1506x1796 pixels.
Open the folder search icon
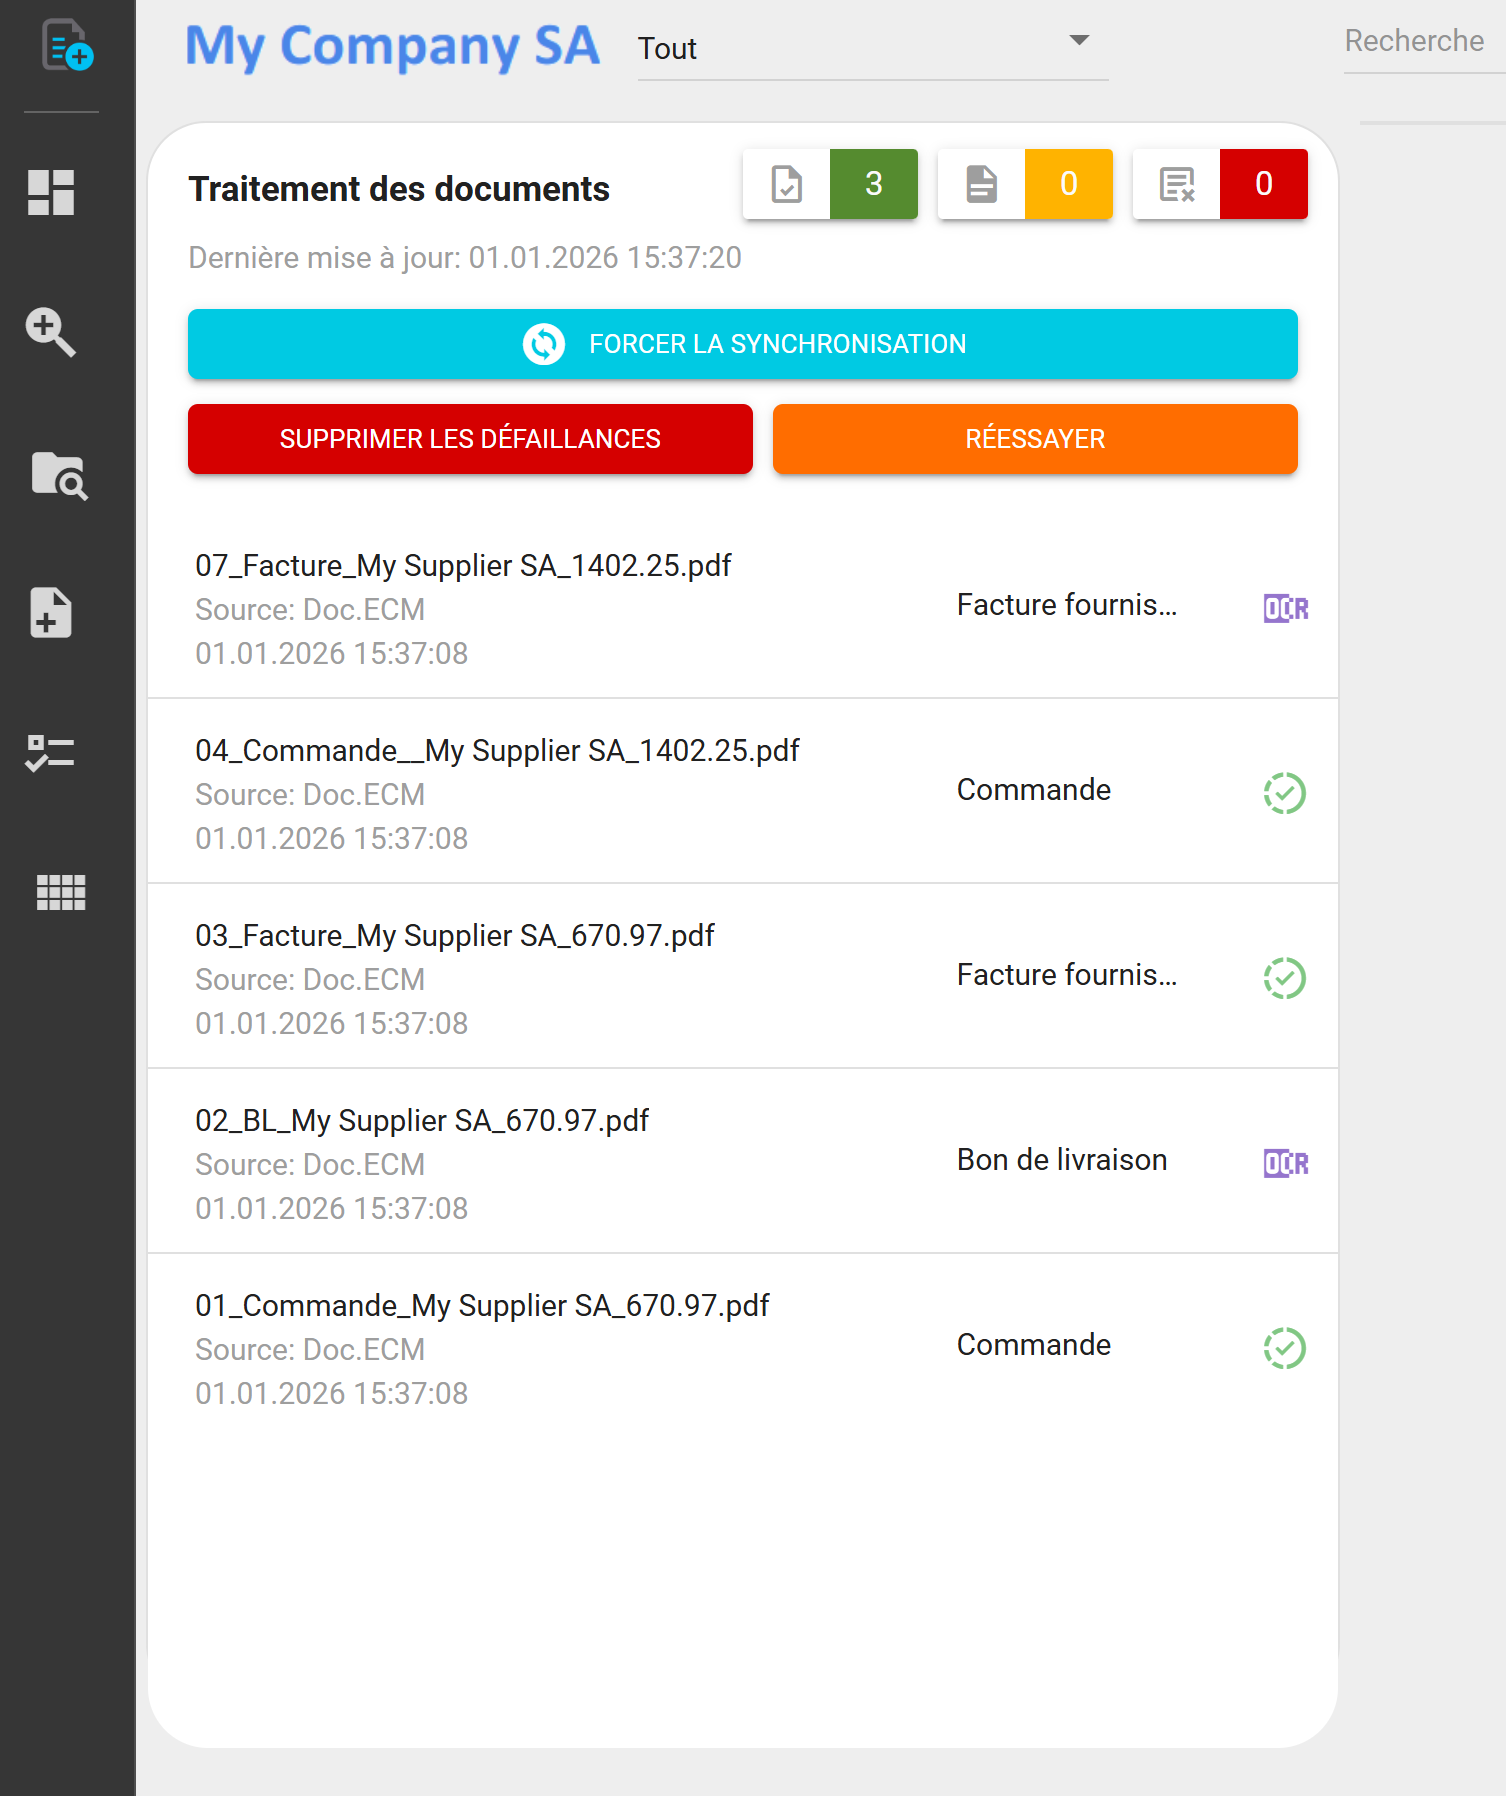point(59,474)
